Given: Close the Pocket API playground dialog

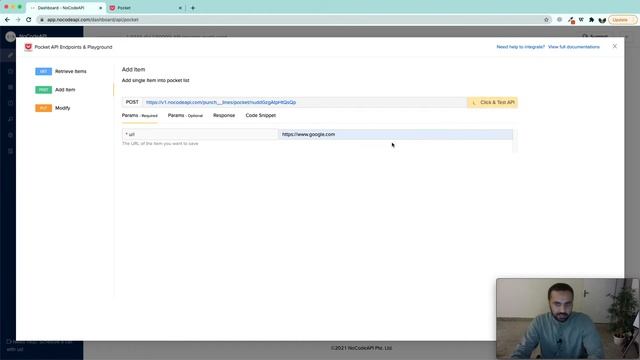Looking at the screenshot, I should tap(615, 47).
